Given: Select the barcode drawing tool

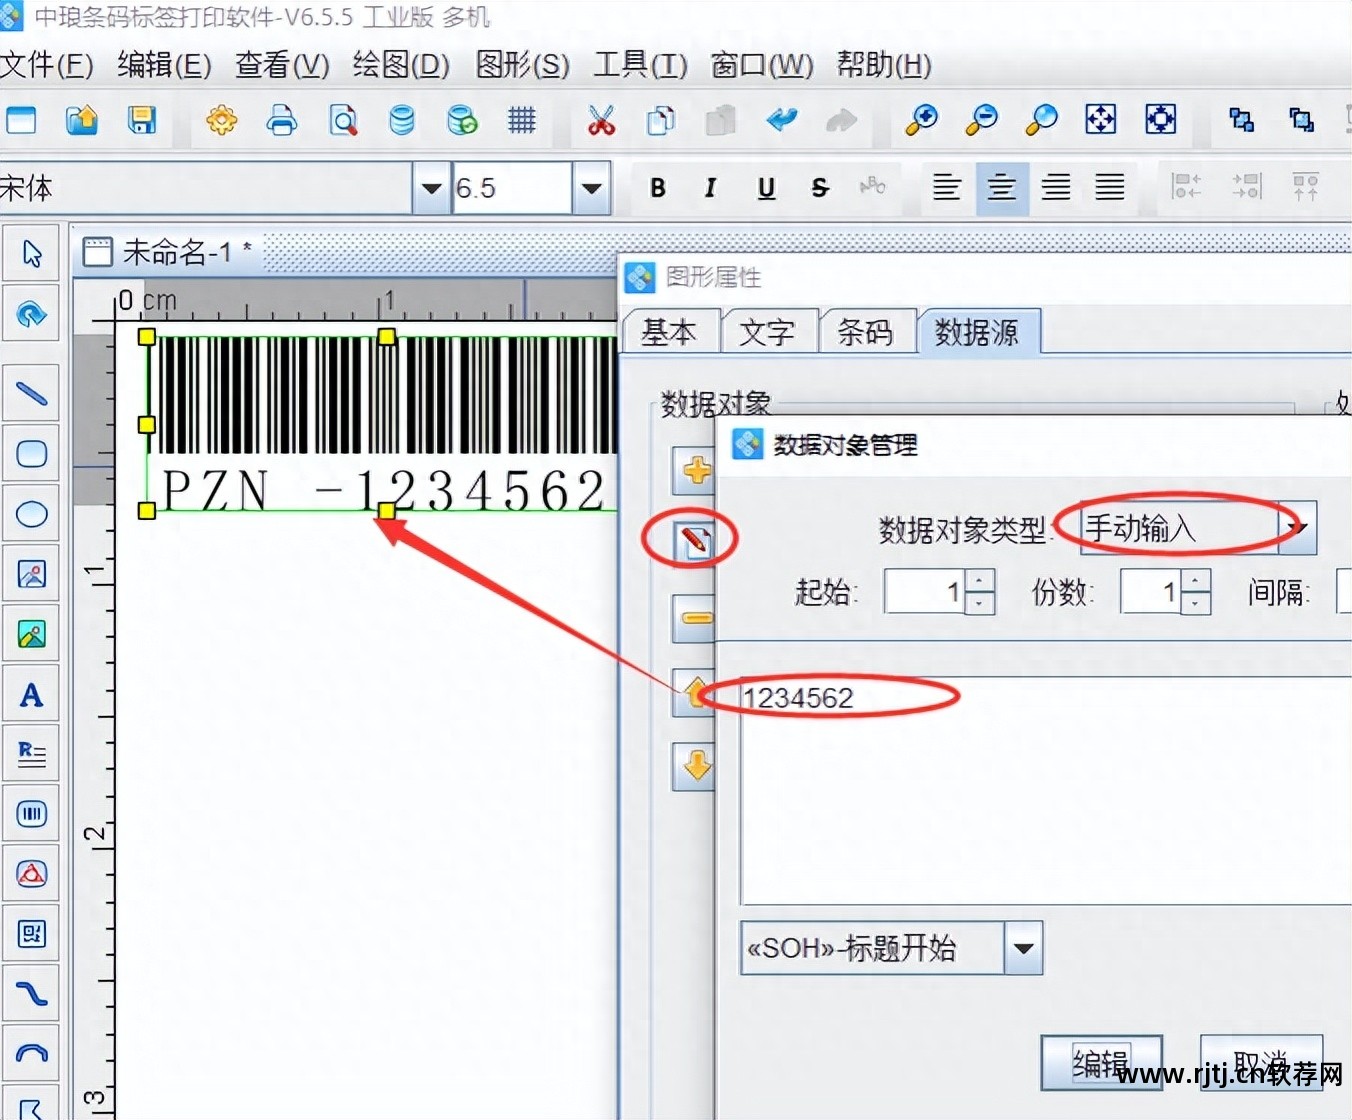Looking at the screenshot, I should 31,814.
